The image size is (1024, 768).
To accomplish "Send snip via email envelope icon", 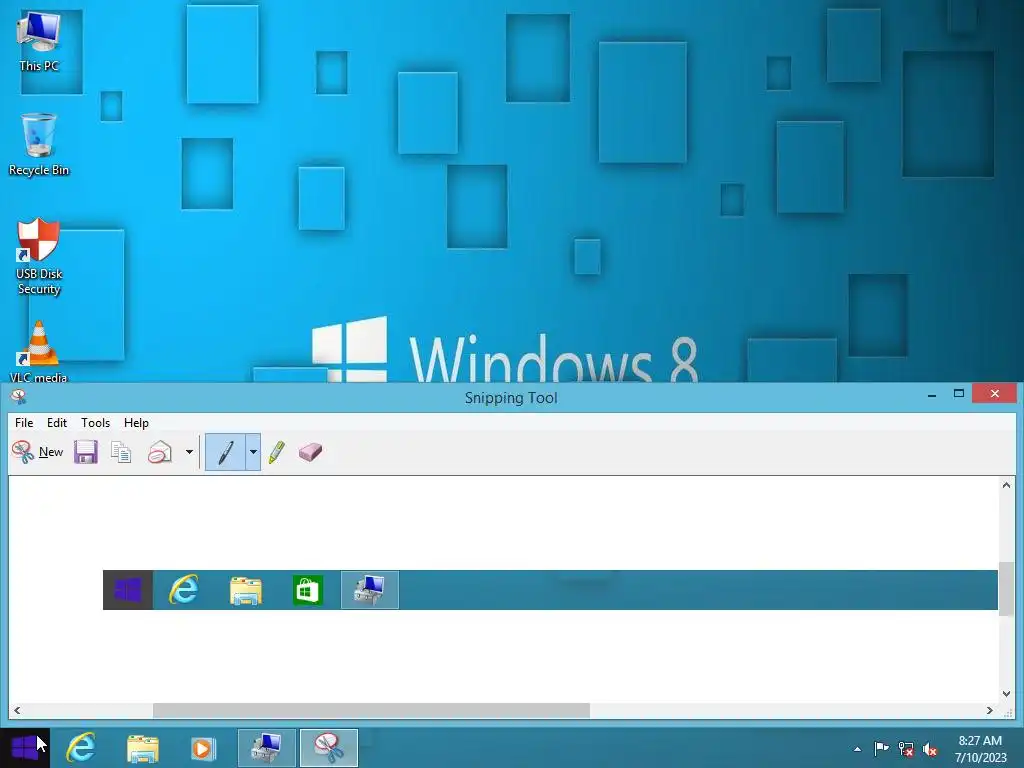I will pyautogui.click(x=160, y=452).
